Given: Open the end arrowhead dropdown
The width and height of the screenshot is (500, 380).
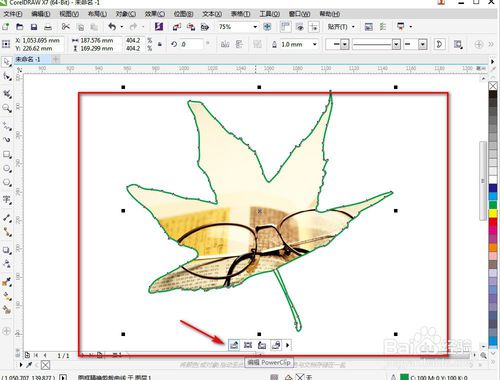Looking at the screenshot, I should [422, 44].
